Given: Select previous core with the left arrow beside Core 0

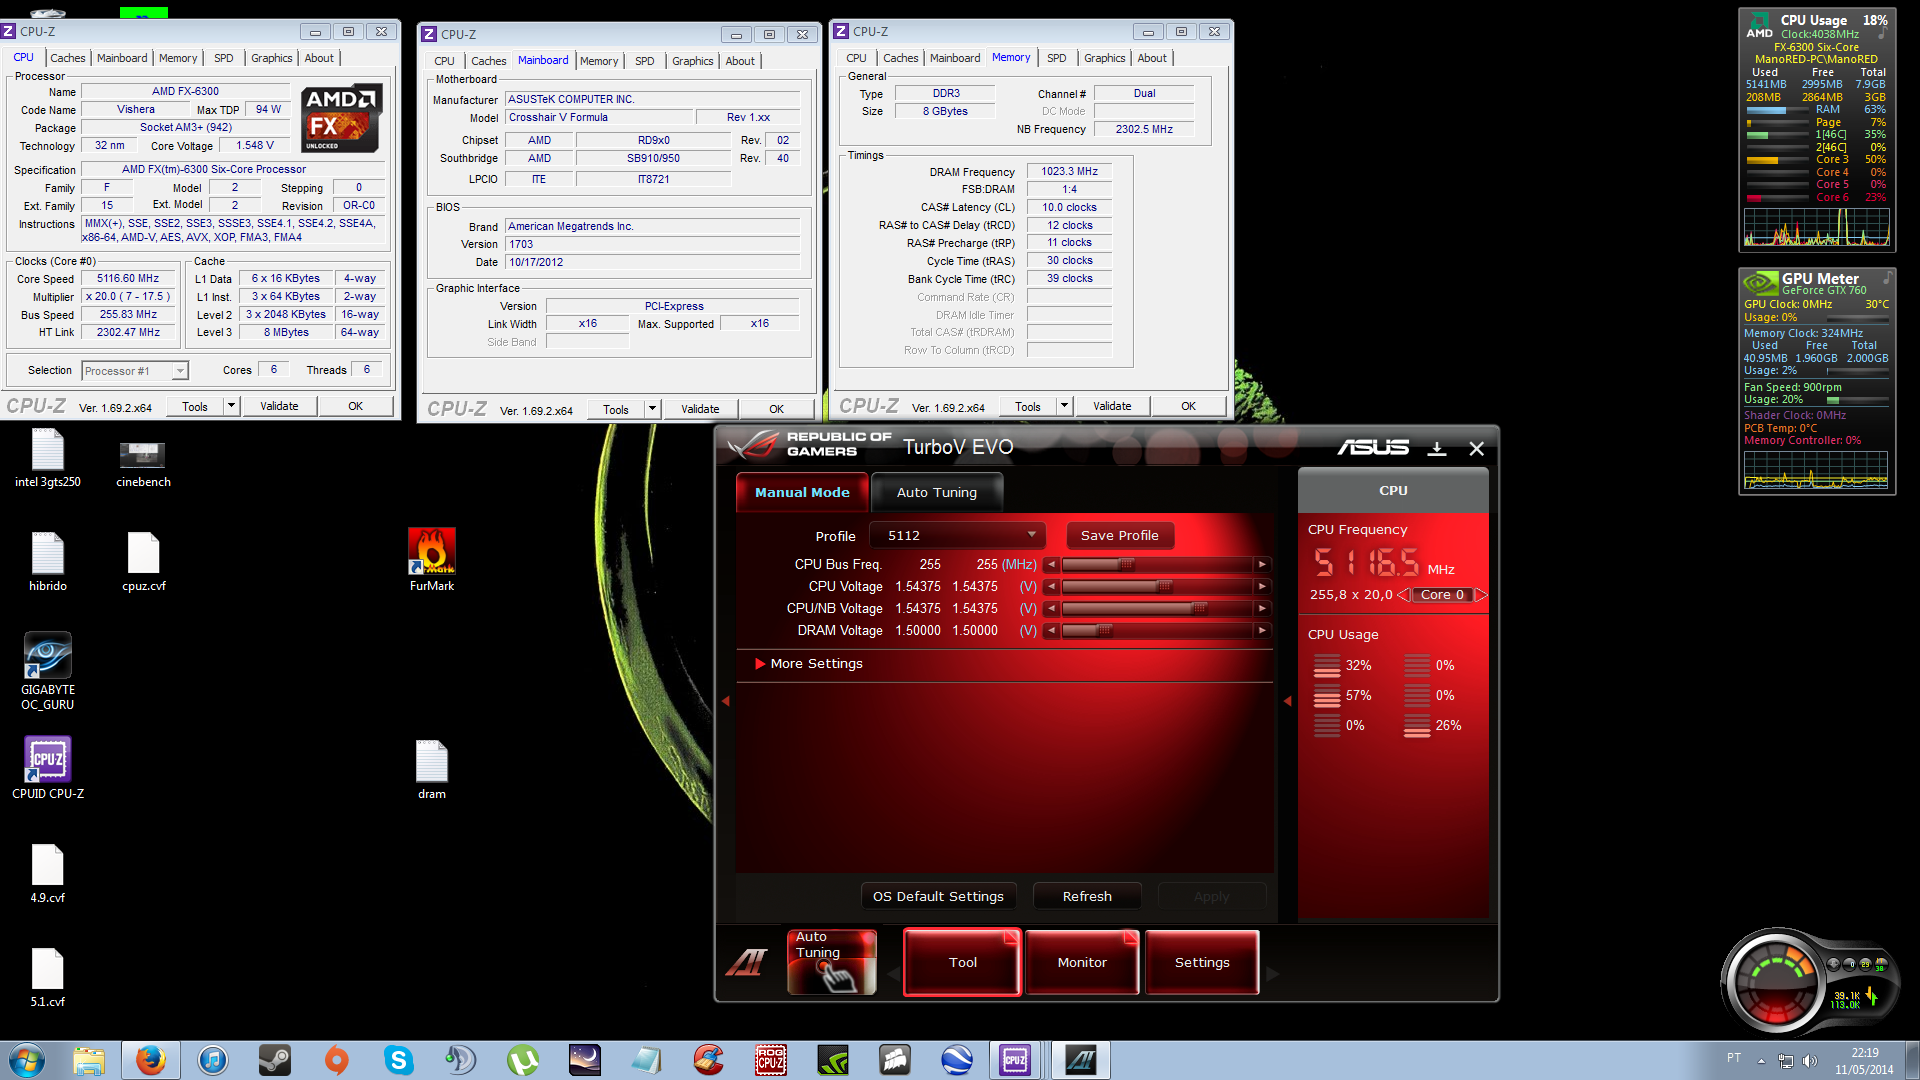Looking at the screenshot, I should coord(1403,595).
